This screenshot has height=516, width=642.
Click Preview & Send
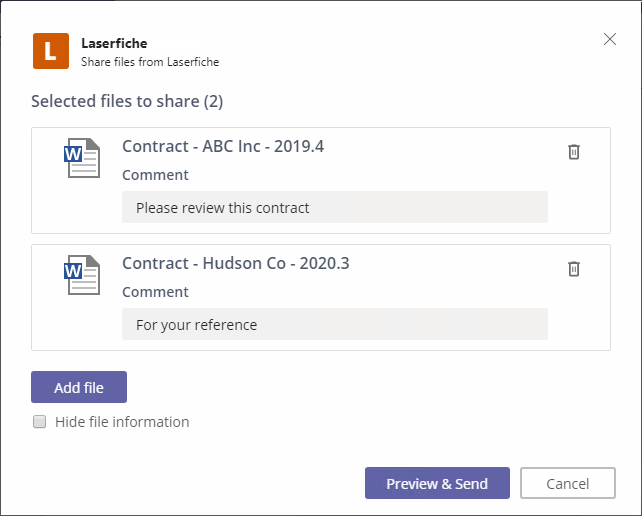click(437, 483)
